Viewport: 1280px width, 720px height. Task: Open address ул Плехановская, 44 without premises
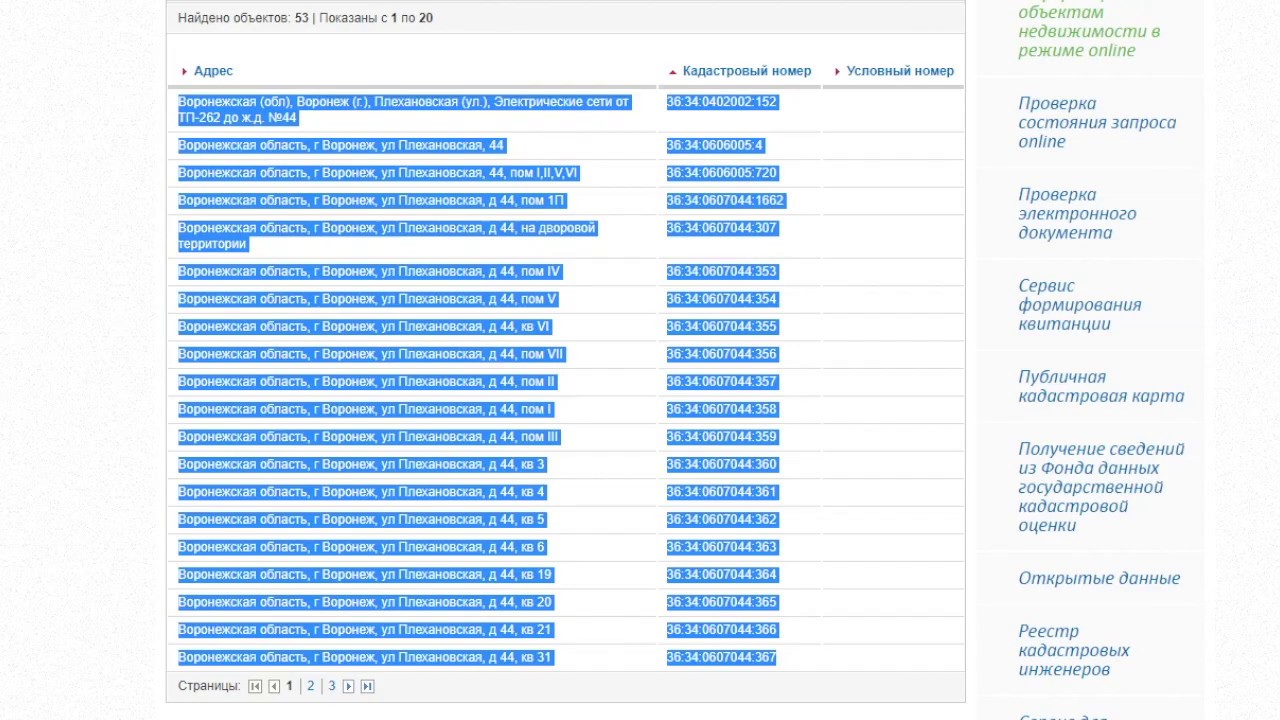coord(341,146)
